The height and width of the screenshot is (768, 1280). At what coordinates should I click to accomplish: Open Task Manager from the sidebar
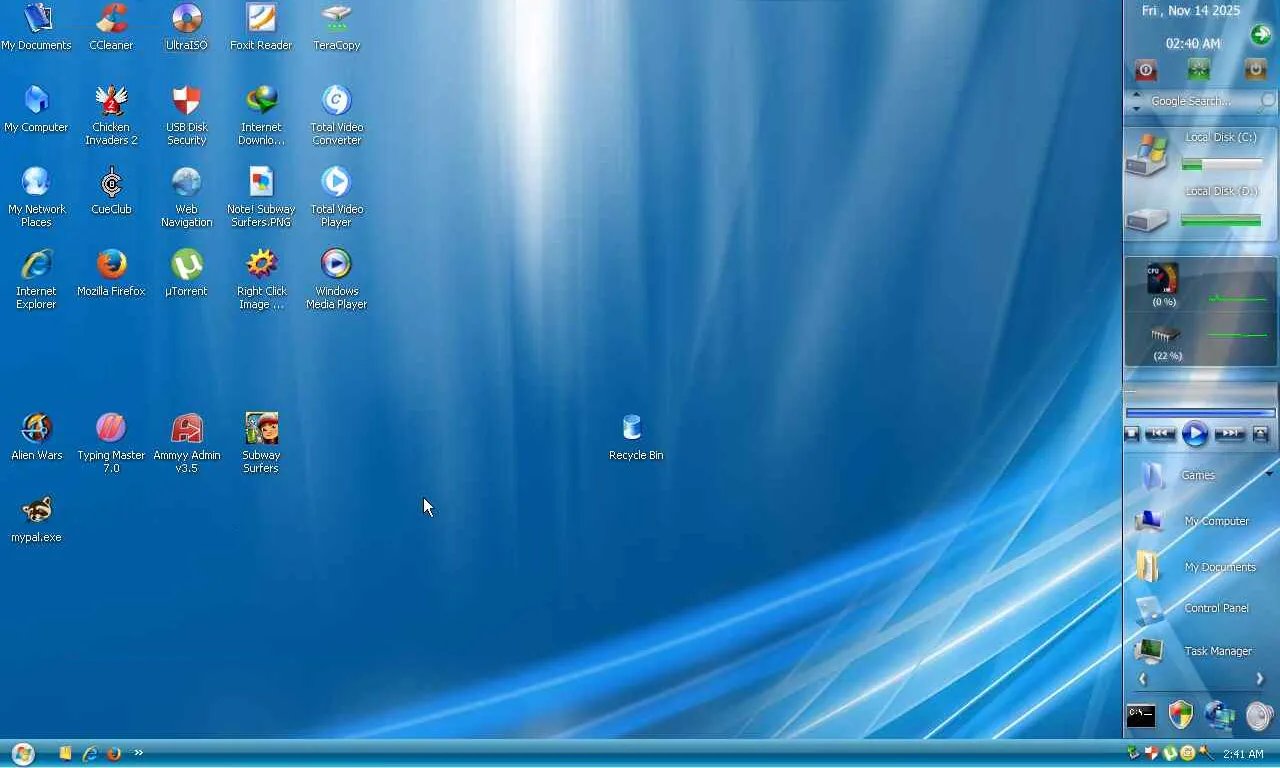point(1193,651)
